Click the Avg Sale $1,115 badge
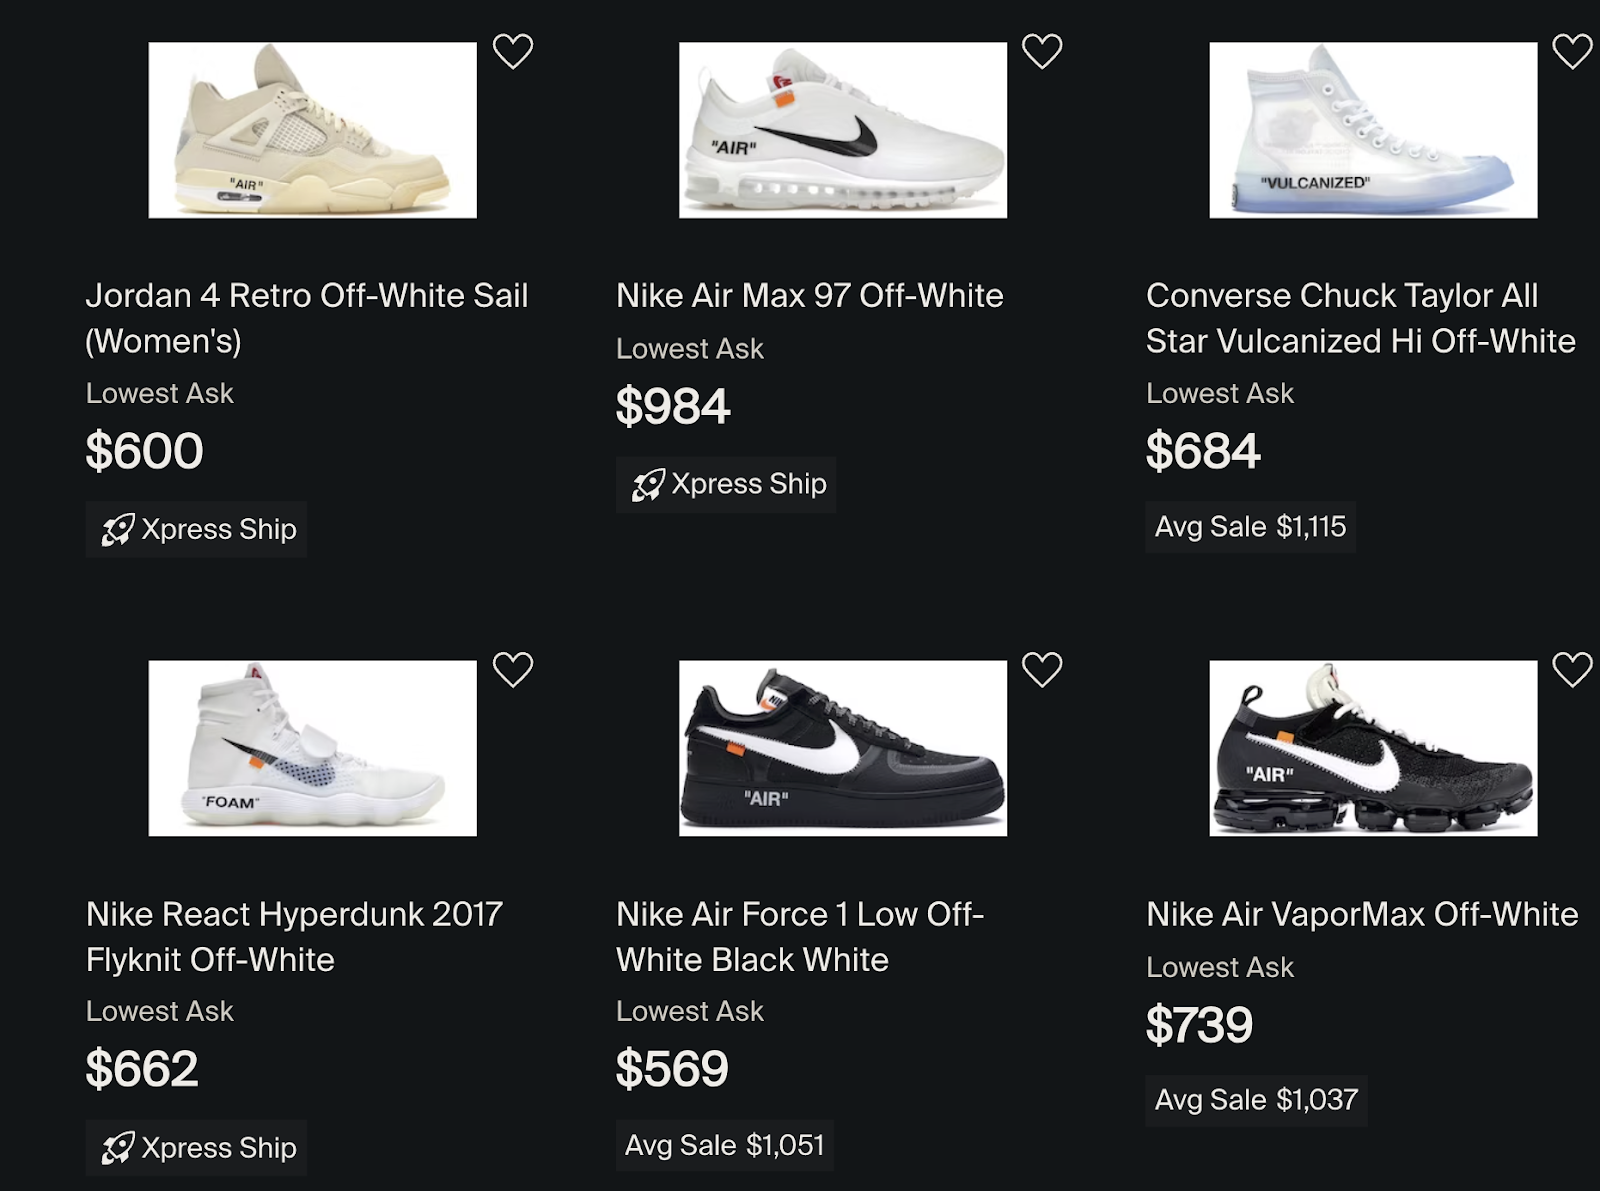This screenshot has width=1600, height=1191. tap(1250, 527)
